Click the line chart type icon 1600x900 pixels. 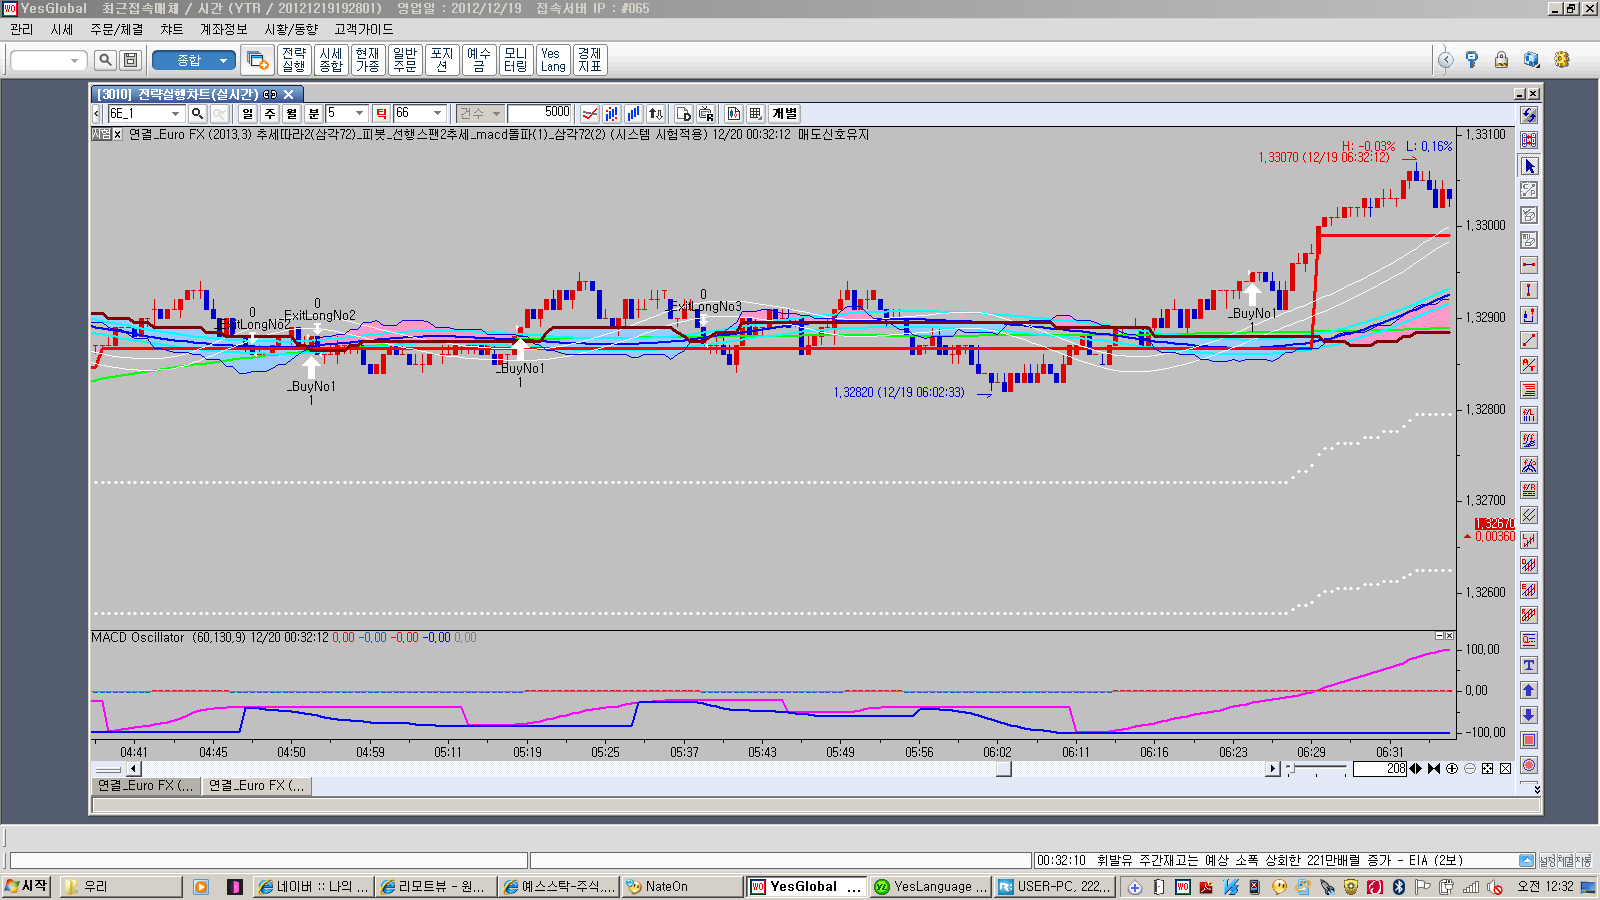[x=590, y=114]
